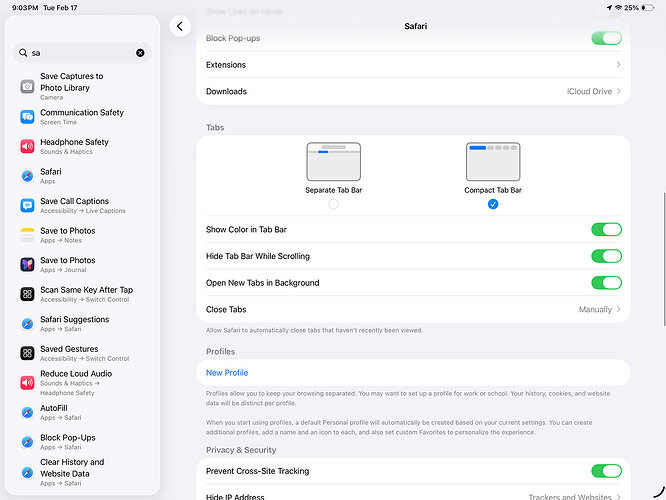Tap the 'Safari' page title
The image size is (666, 500).
(415, 26)
